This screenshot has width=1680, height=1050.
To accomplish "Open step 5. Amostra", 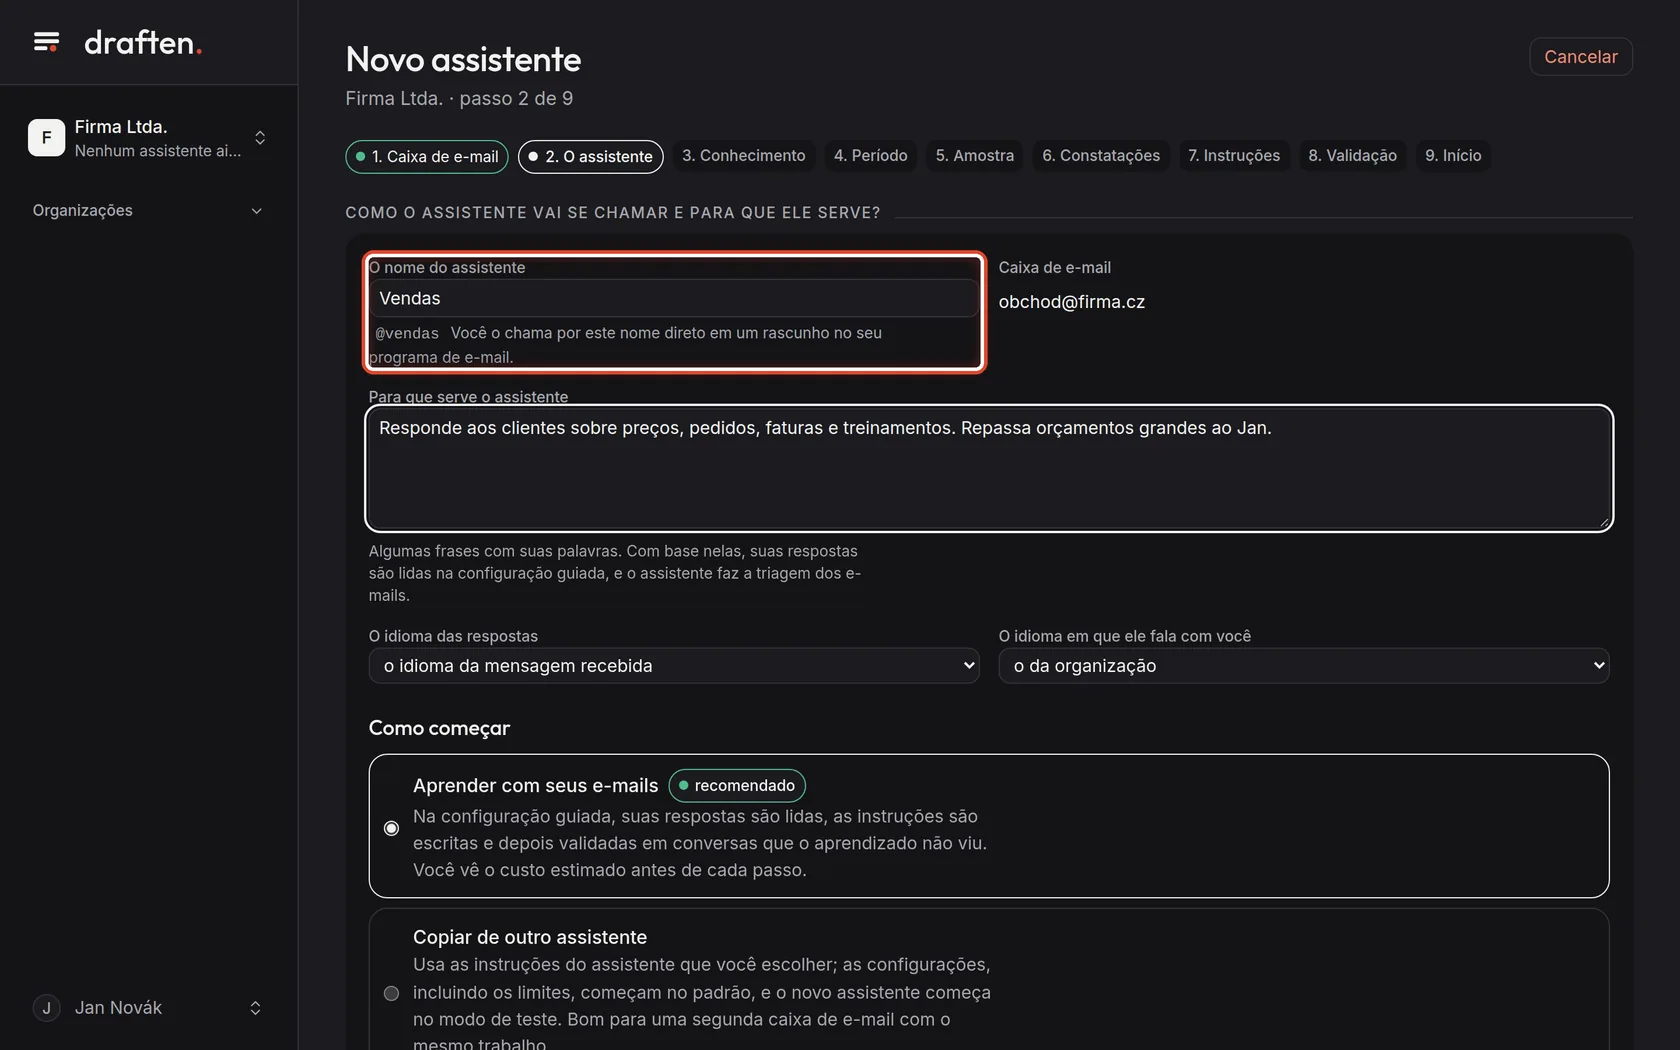I will click(x=974, y=156).
